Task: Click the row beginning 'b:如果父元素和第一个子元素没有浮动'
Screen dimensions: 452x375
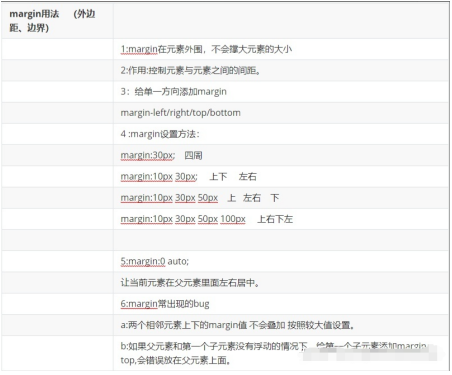Action: click(225, 353)
